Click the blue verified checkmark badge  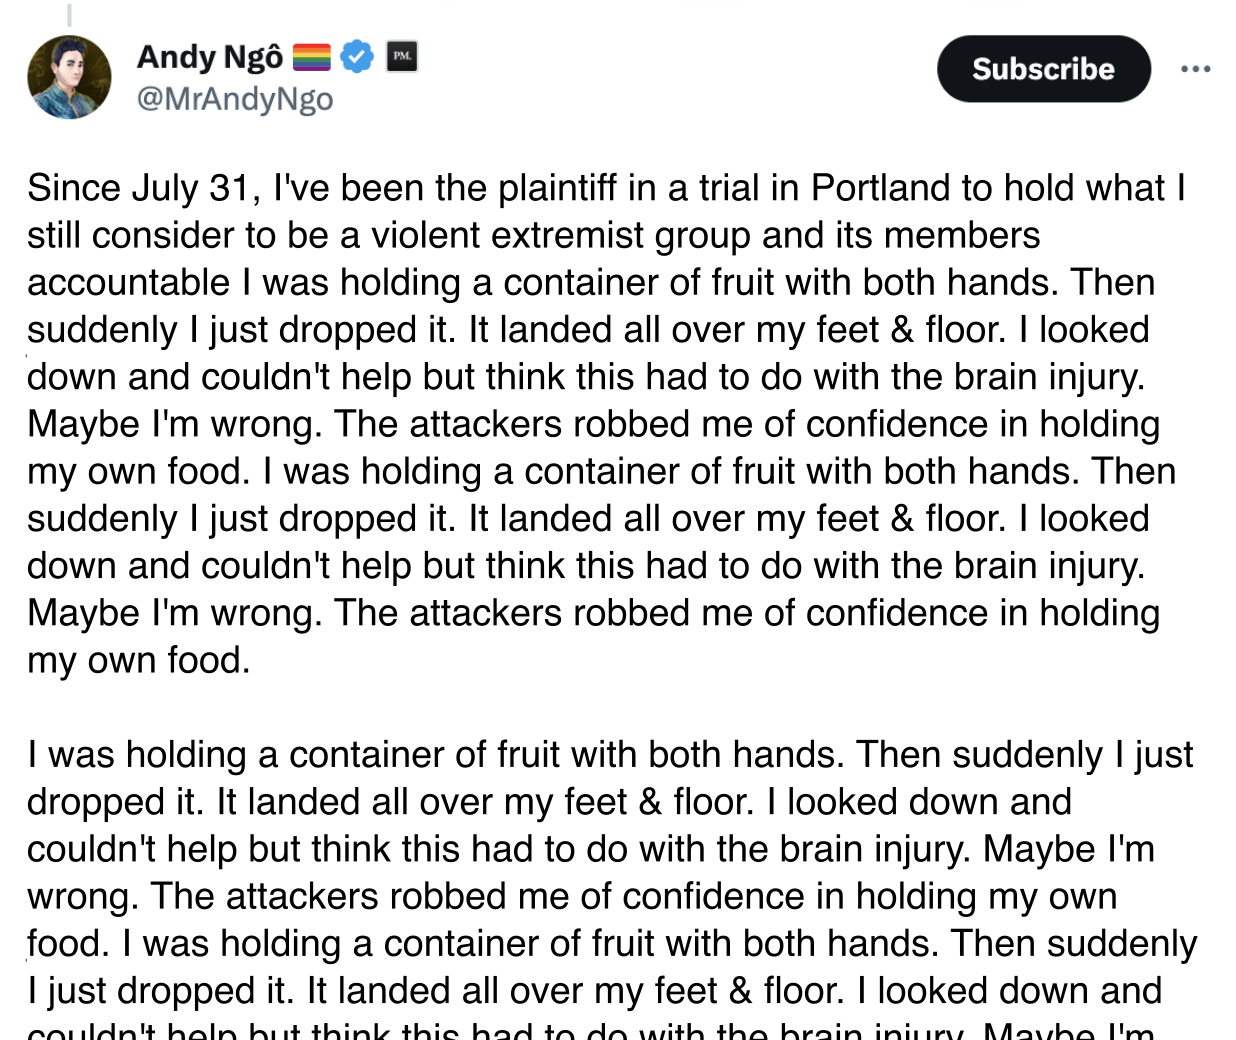[x=357, y=57]
